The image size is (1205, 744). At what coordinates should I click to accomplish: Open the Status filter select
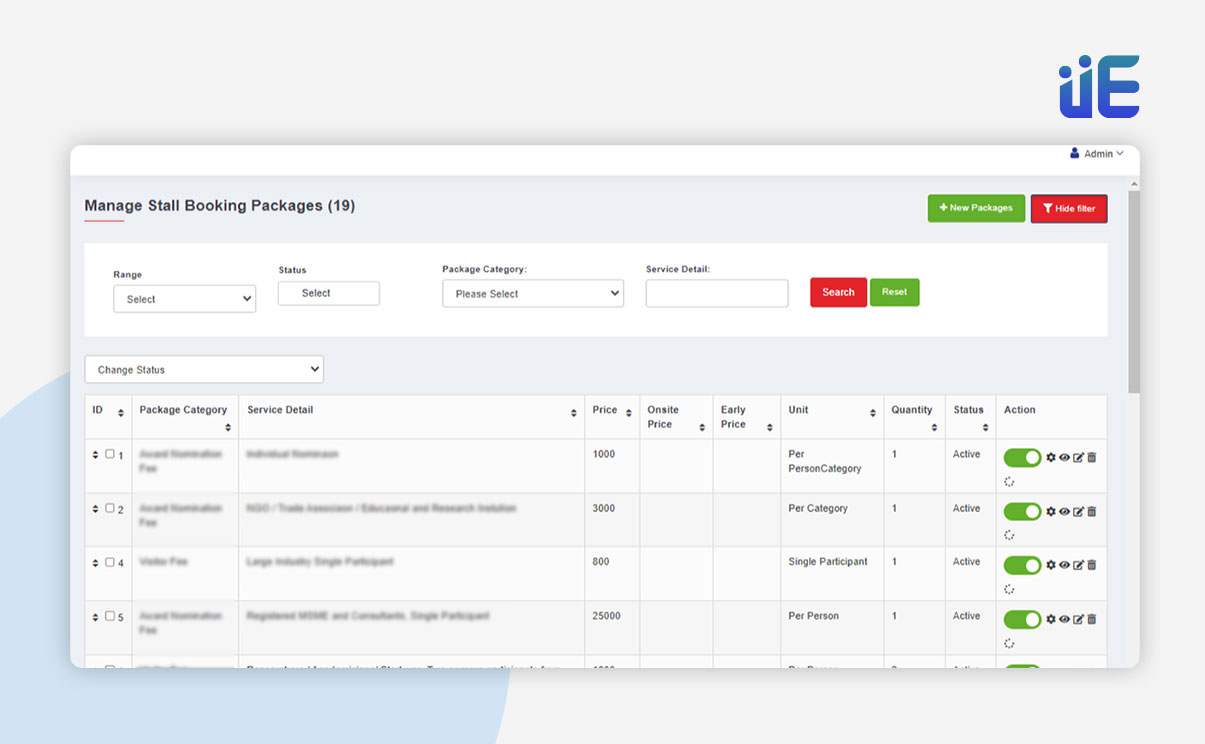pos(329,293)
